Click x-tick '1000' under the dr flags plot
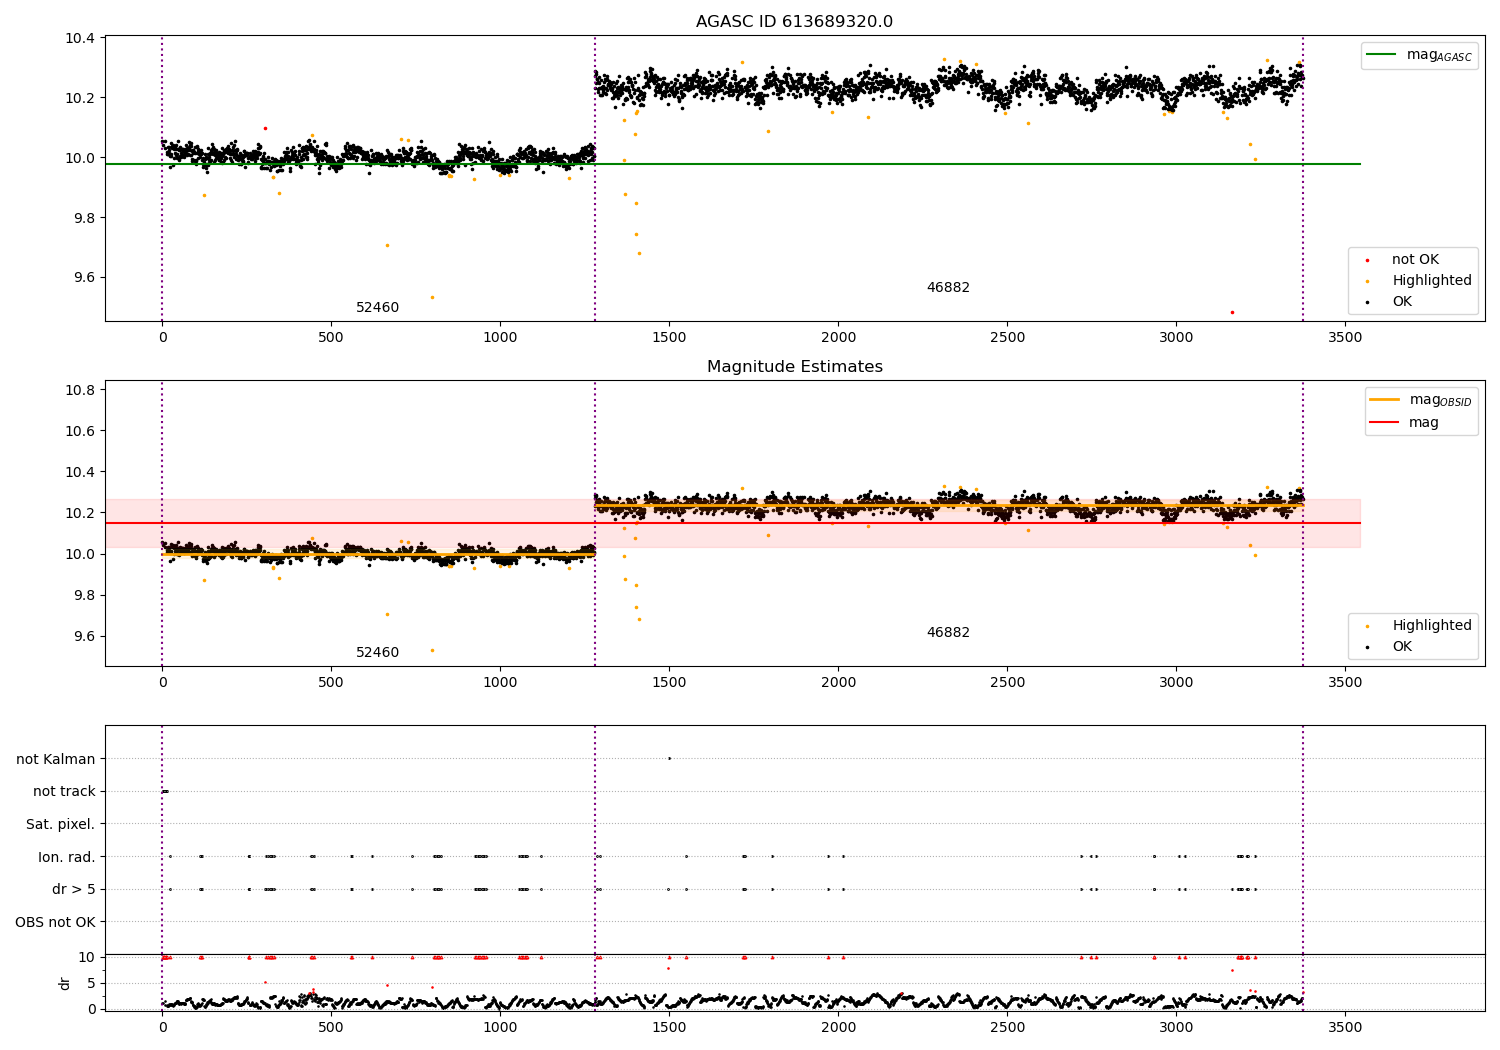1500x1050 pixels. click(500, 1027)
